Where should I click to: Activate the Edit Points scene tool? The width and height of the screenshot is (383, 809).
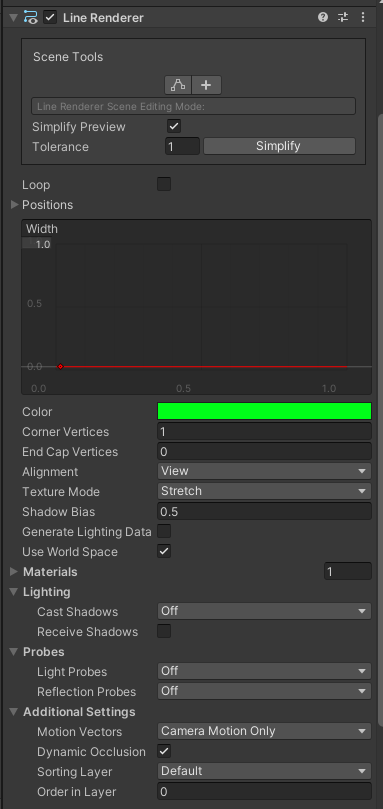coord(178,85)
